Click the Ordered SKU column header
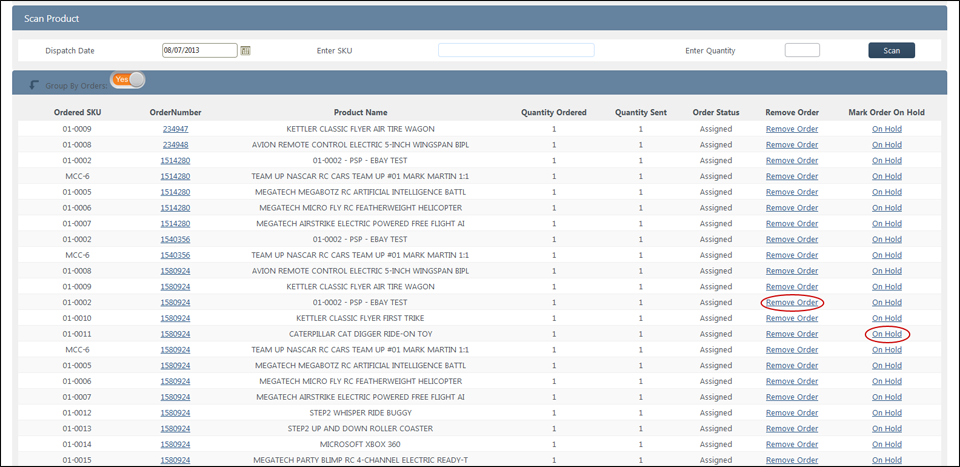Screen dimensions: 960x467 coord(77,113)
